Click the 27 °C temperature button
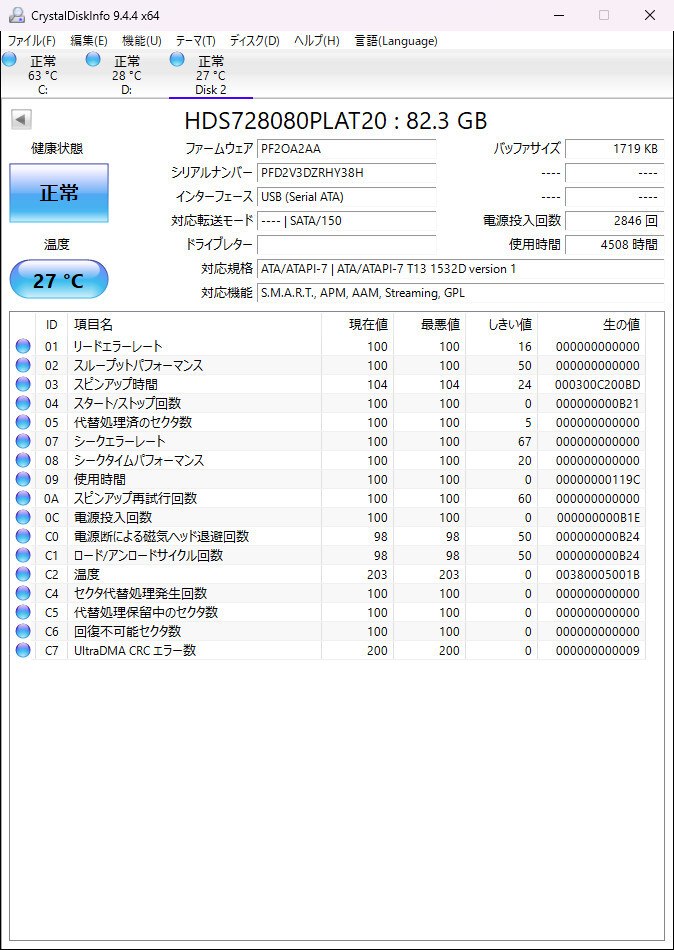This screenshot has height=950, width=674. pos(59,279)
